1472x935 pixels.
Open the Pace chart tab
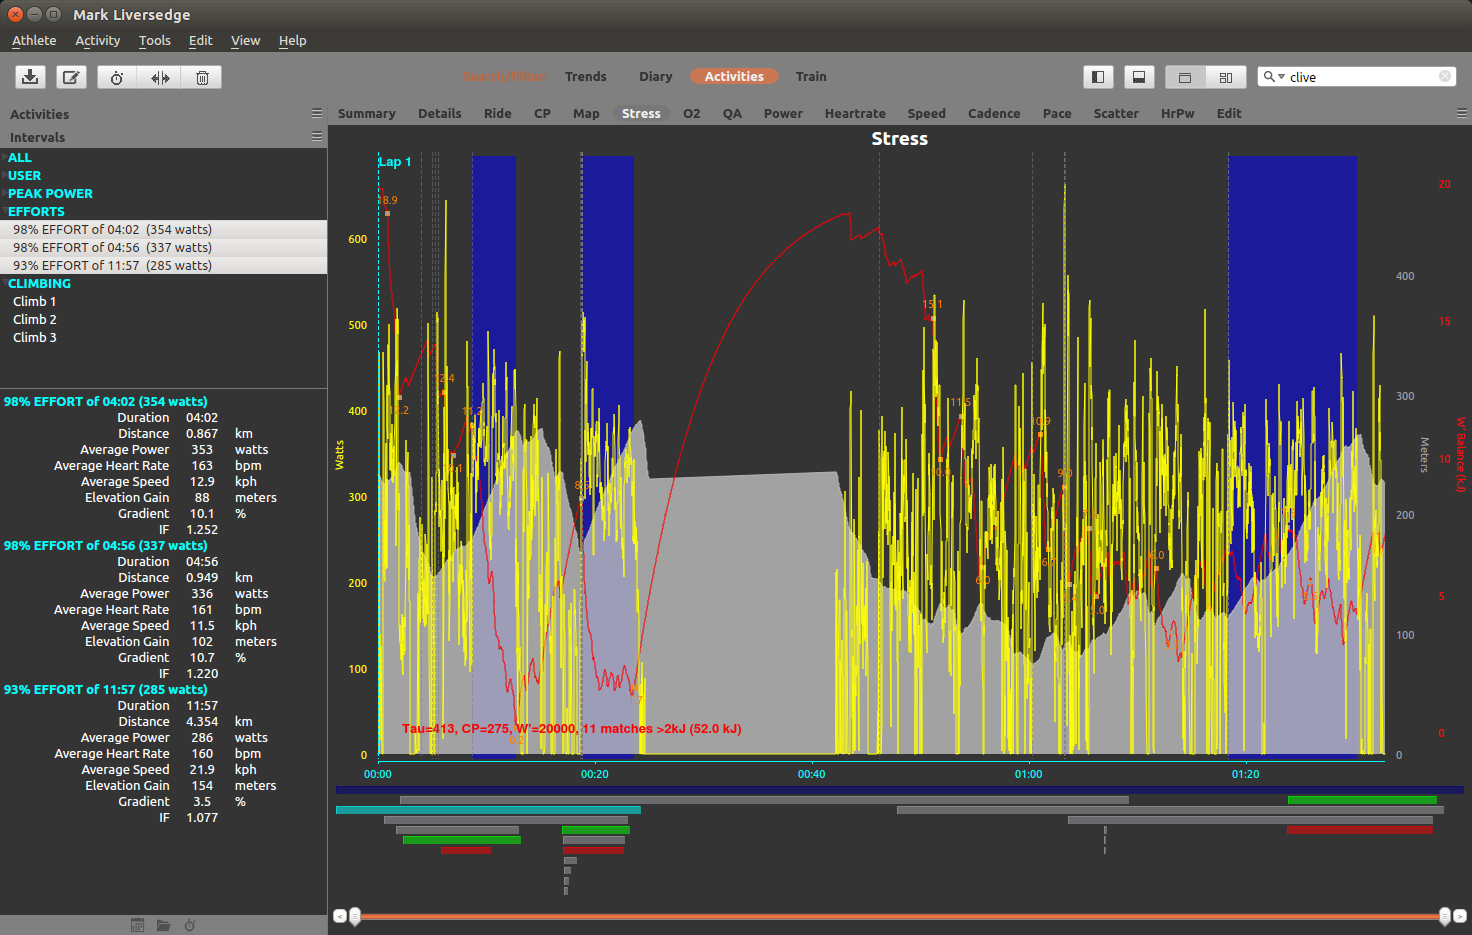click(x=1057, y=114)
